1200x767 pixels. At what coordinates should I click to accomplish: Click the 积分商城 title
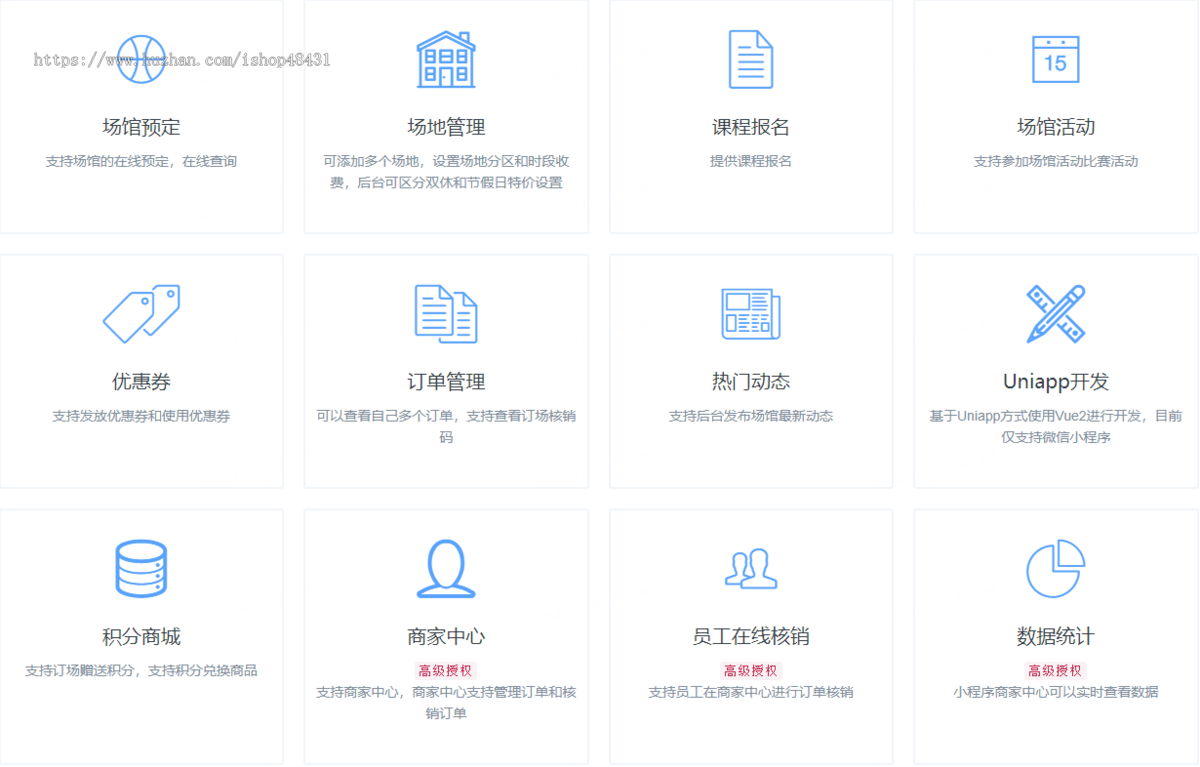click(141, 637)
